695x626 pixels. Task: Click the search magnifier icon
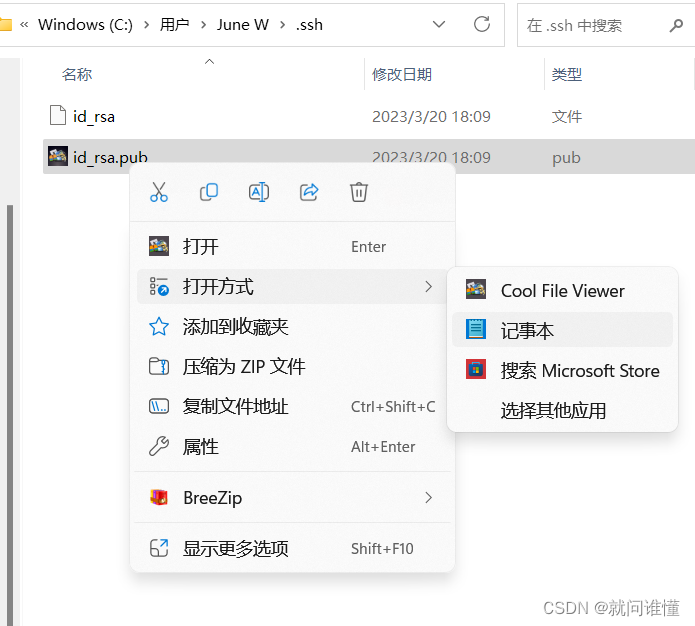coord(676,25)
